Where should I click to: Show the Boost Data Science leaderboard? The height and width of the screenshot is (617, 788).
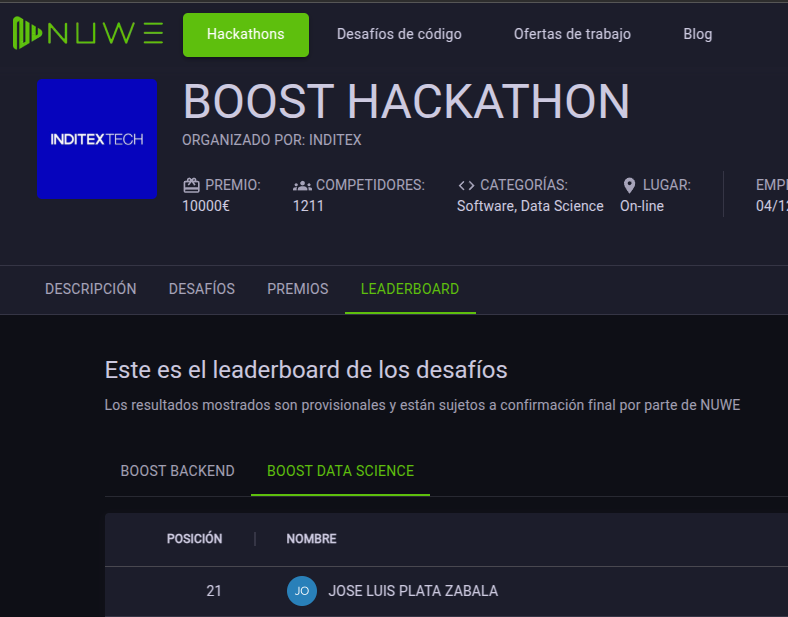click(x=340, y=471)
